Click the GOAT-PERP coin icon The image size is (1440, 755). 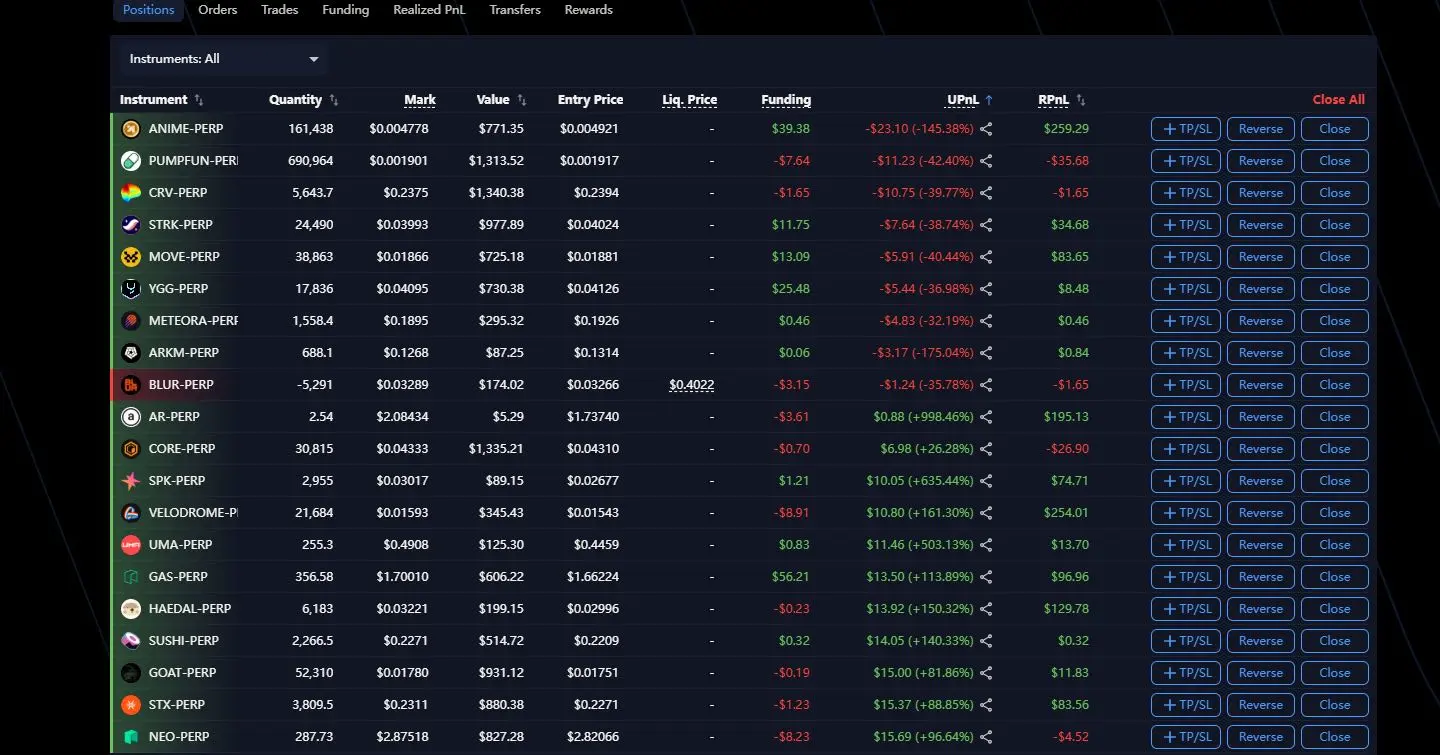point(131,673)
